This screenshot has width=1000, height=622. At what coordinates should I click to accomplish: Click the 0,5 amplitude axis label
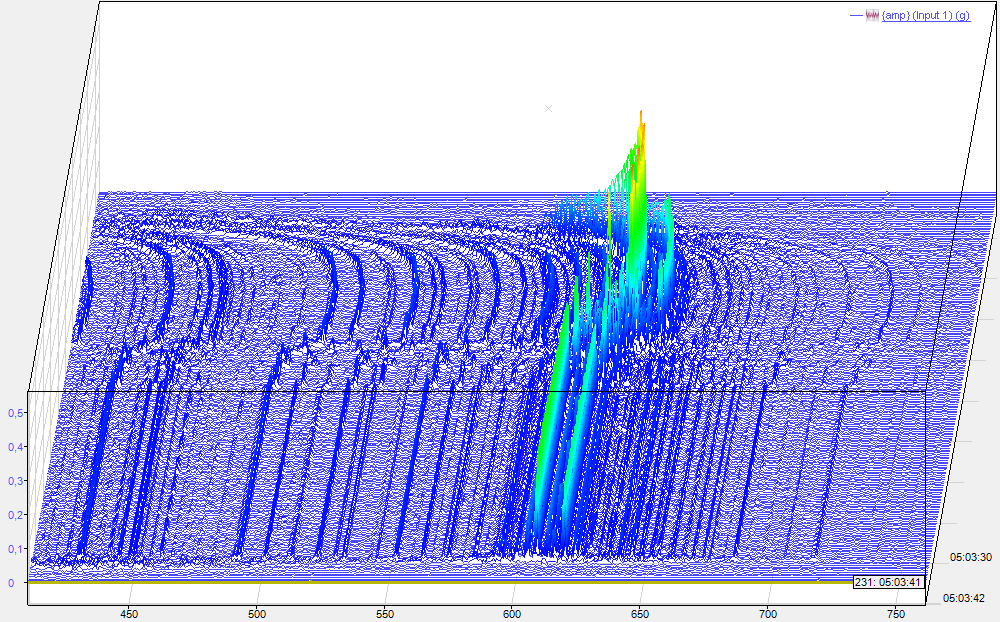point(15,413)
